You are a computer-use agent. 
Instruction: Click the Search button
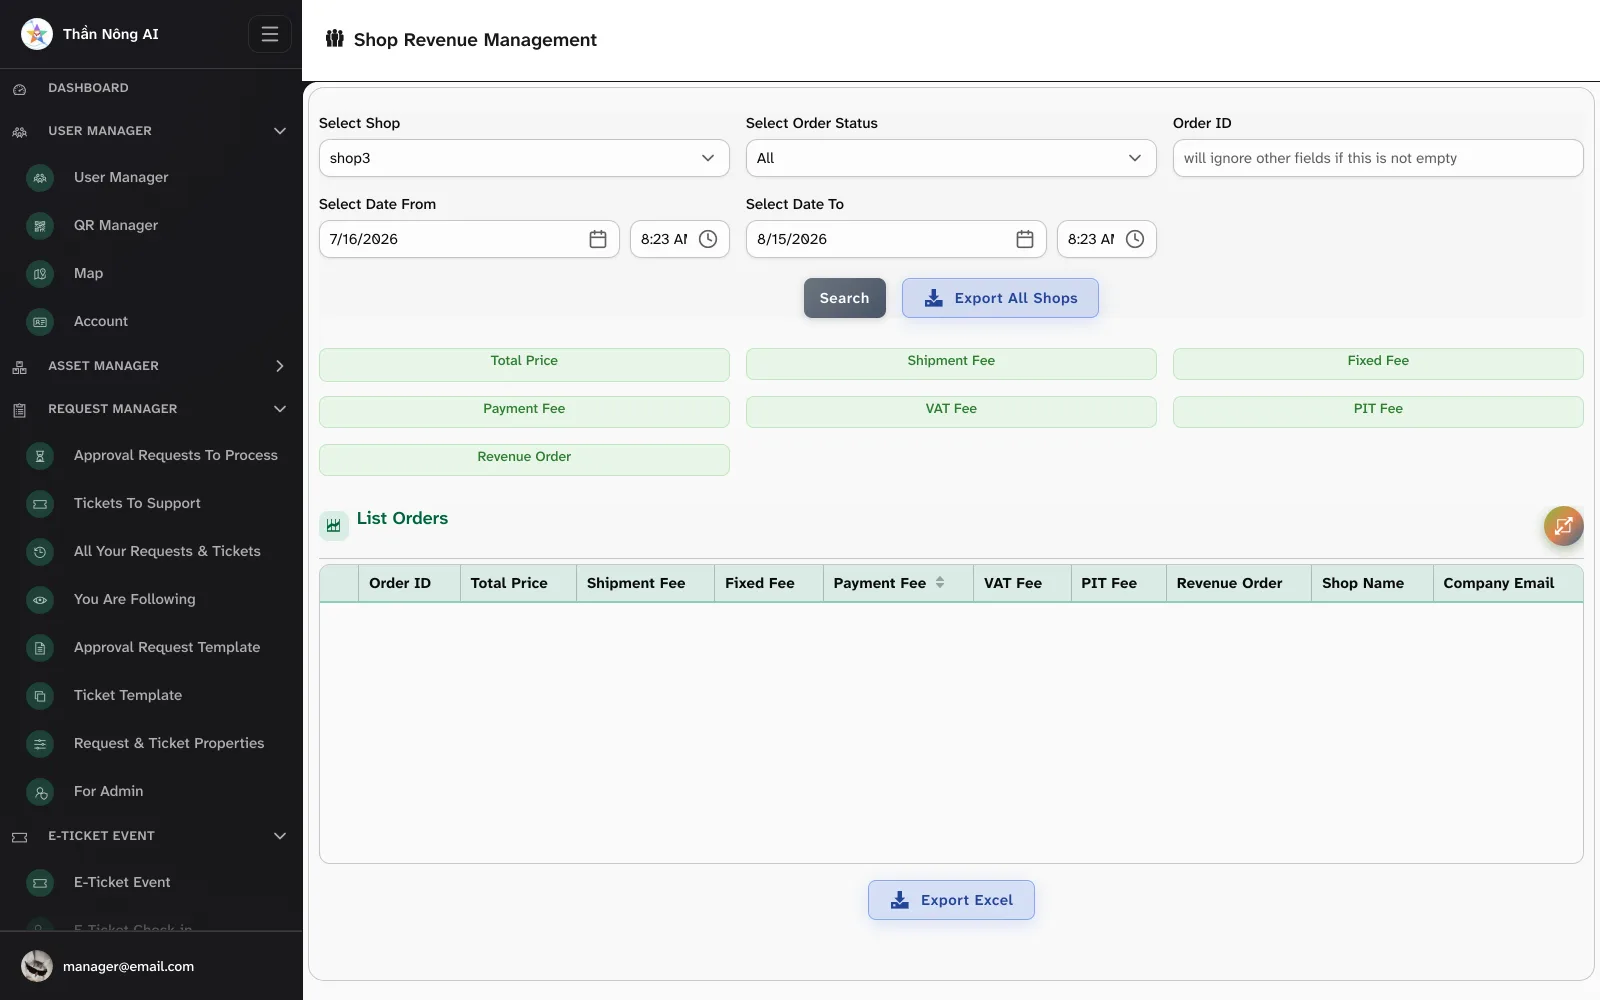click(x=845, y=298)
